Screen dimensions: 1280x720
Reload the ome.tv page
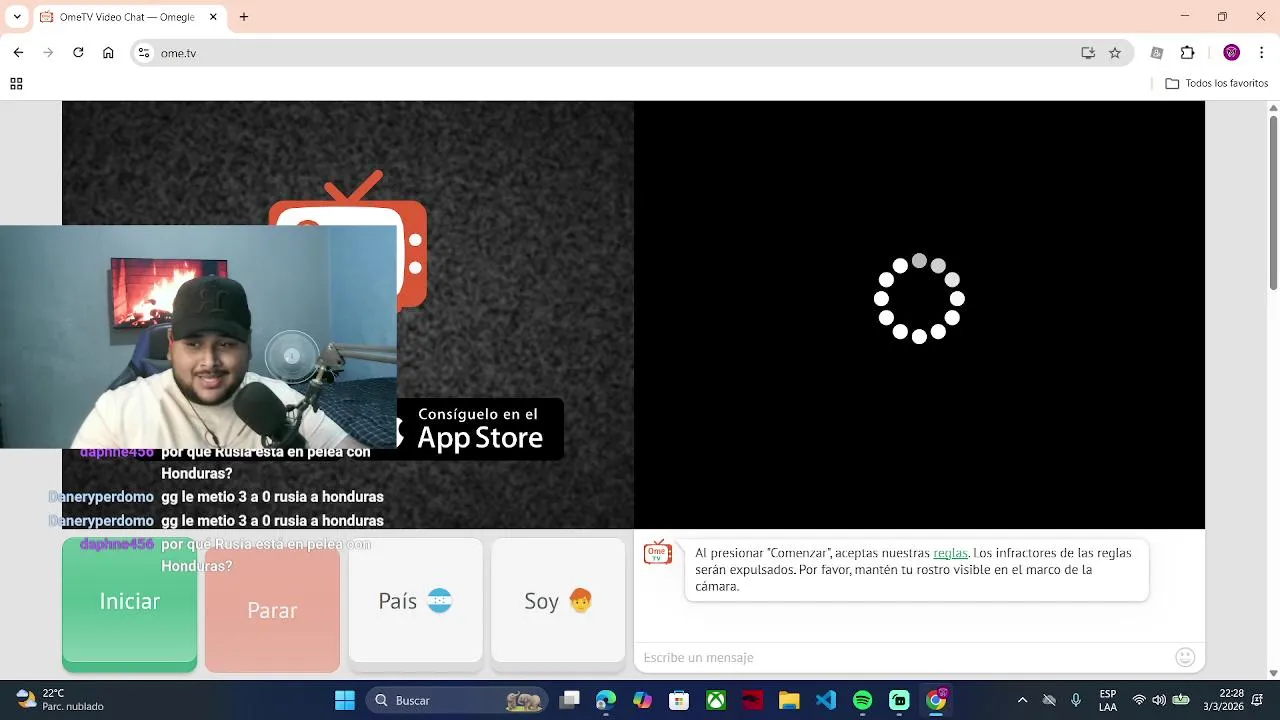(78, 53)
